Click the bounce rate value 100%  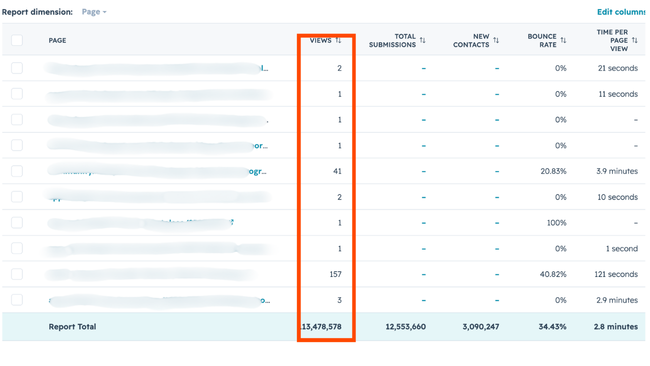(556, 223)
